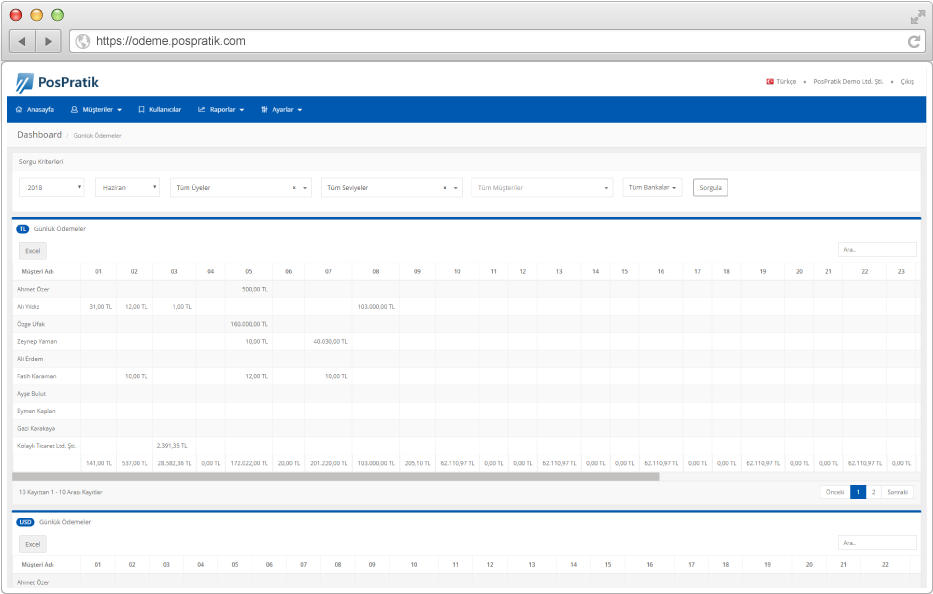This screenshot has width=933, height=594.
Task: Reload the page with the refresh icon
Action: pyautogui.click(x=914, y=41)
